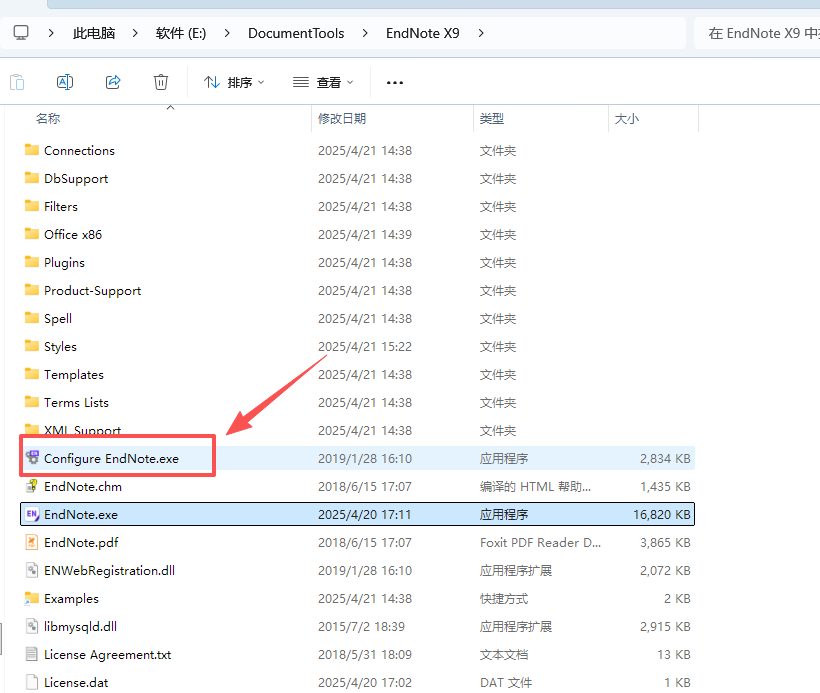Image resolution: width=820 pixels, height=693 pixels.
Task: Click the XML Support folder name
Action: tap(83, 430)
